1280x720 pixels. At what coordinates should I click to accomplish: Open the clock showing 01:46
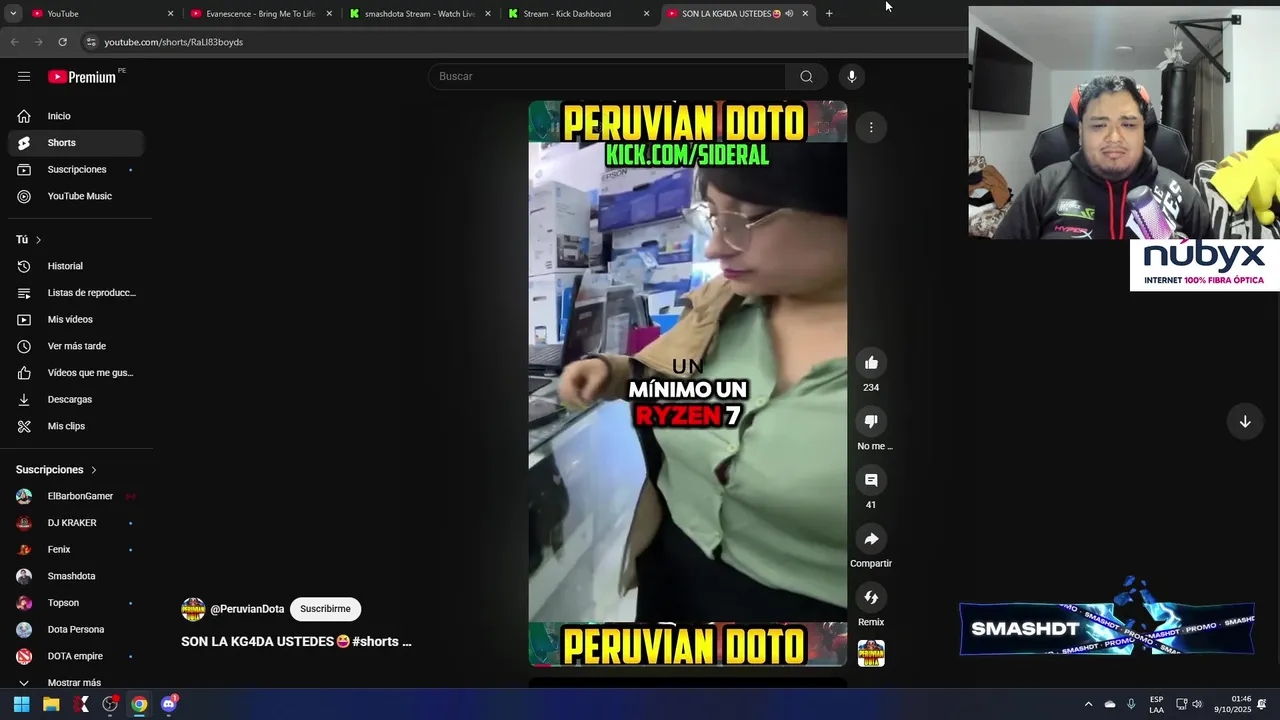coord(1233,704)
